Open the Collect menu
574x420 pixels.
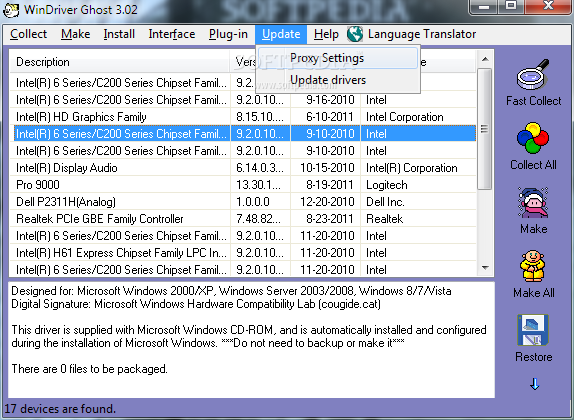pos(29,34)
